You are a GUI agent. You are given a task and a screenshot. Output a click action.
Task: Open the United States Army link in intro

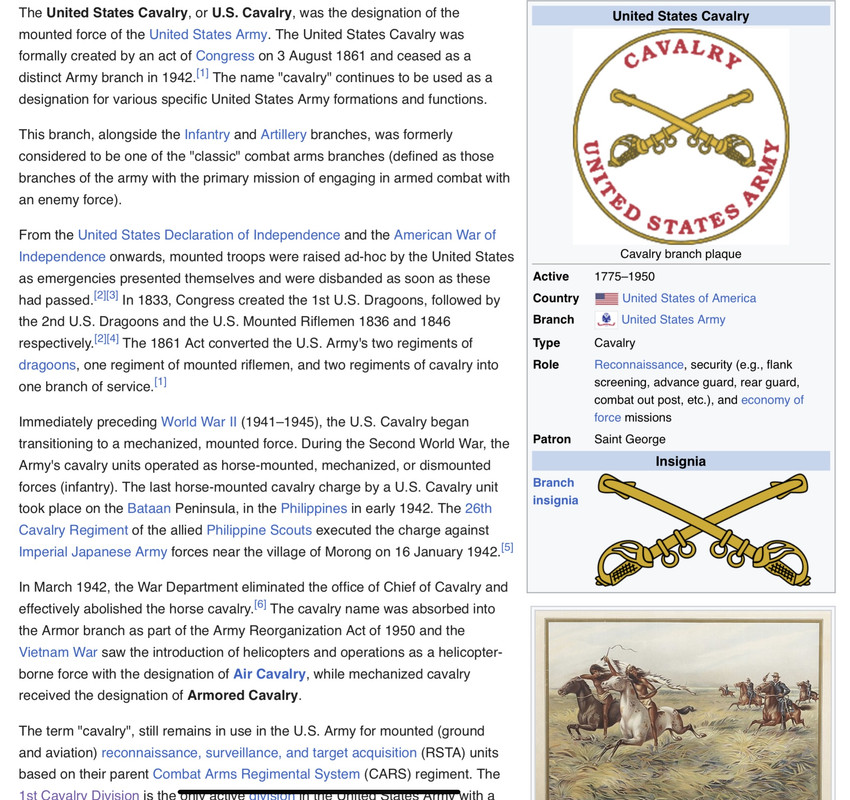click(x=208, y=34)
